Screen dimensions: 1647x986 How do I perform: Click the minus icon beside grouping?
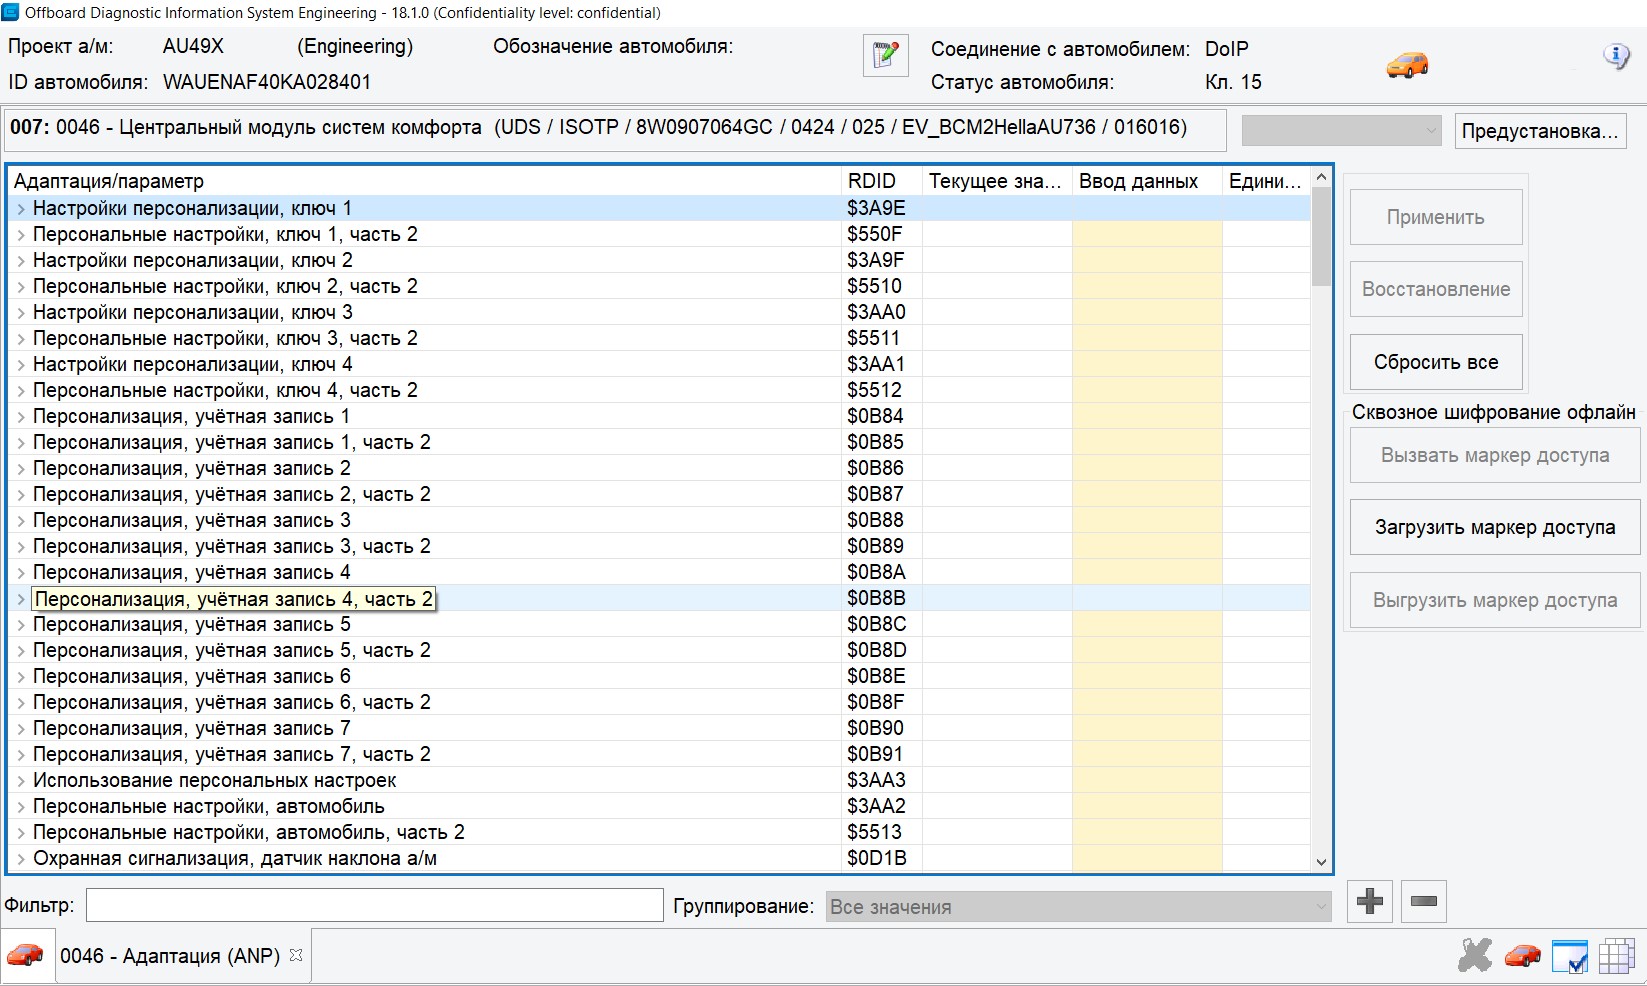tap(1423, 902)
